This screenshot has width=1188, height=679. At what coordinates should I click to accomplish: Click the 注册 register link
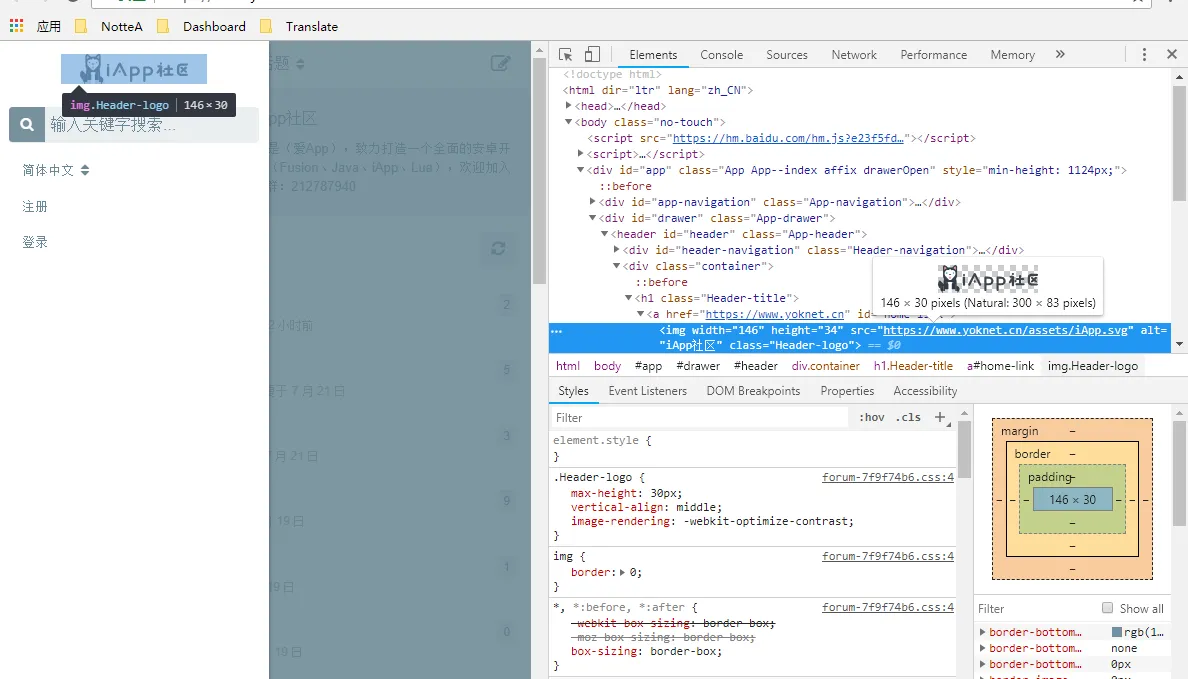tap(35, 206)
